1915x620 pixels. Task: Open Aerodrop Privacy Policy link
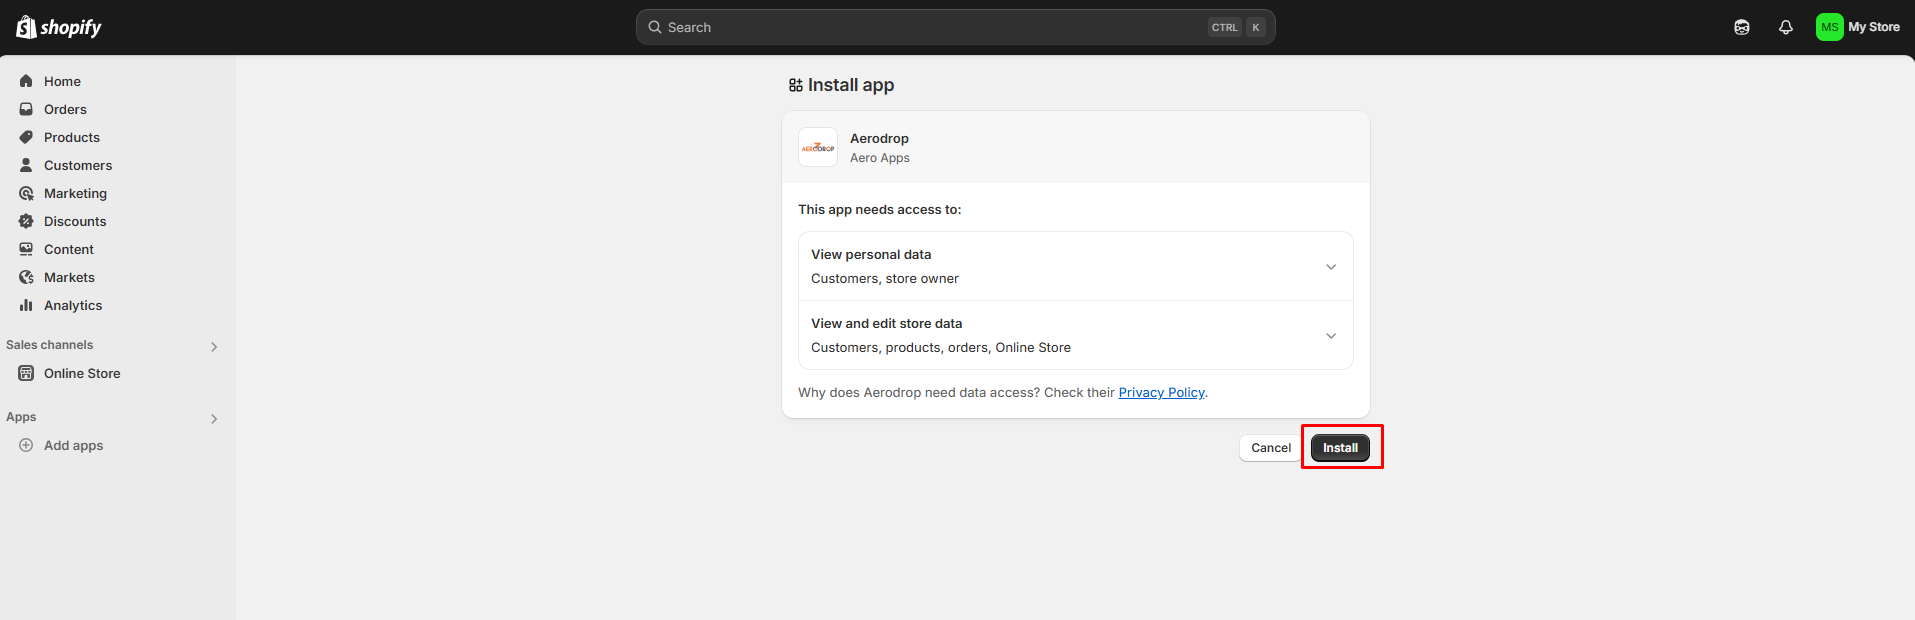1161,392
